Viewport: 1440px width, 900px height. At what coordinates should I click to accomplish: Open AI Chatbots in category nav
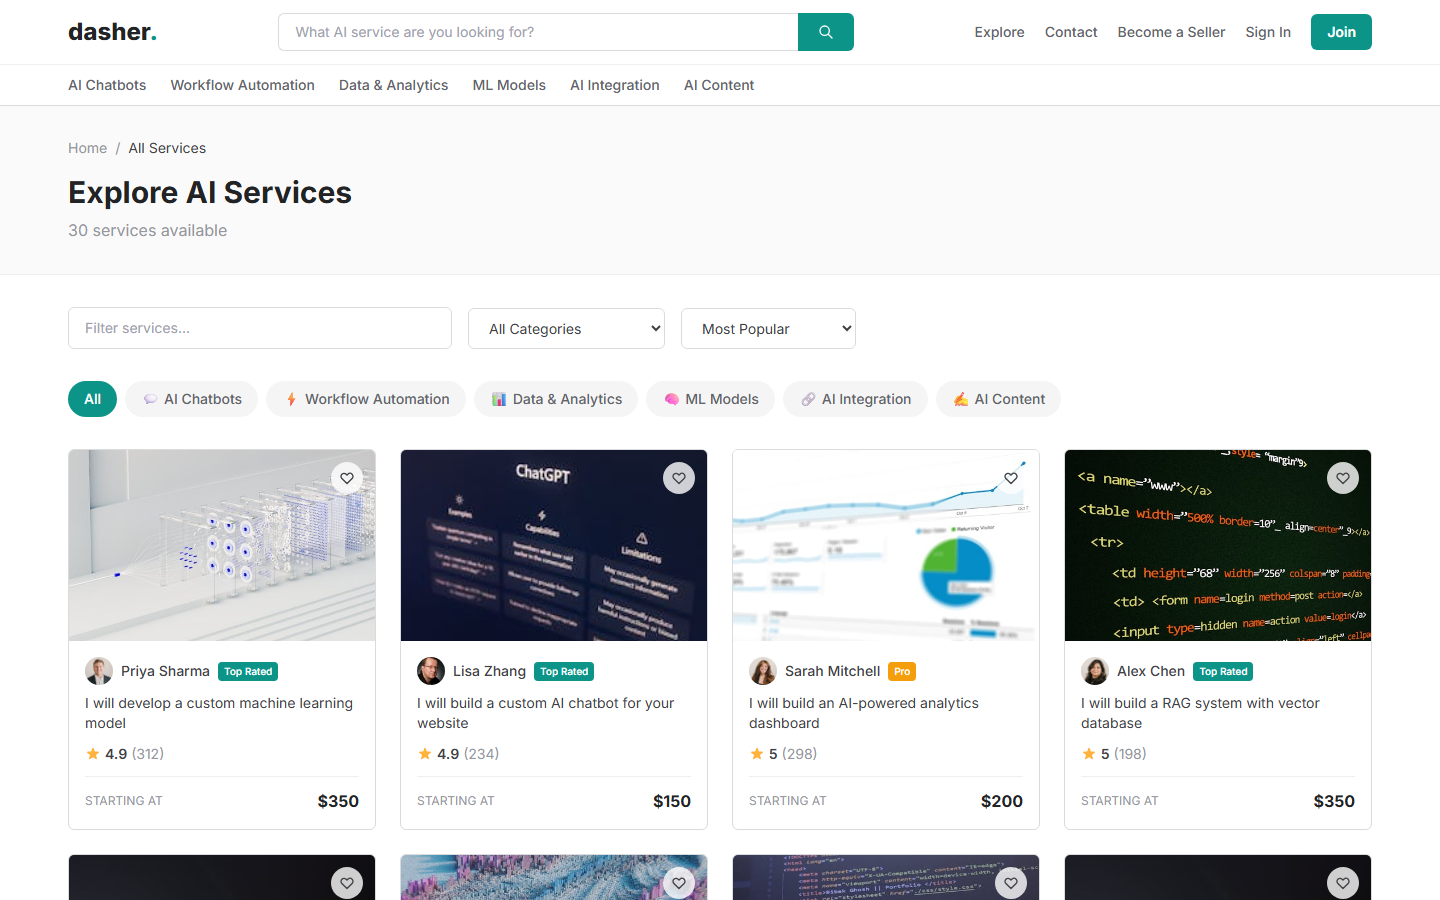[107, 85]
